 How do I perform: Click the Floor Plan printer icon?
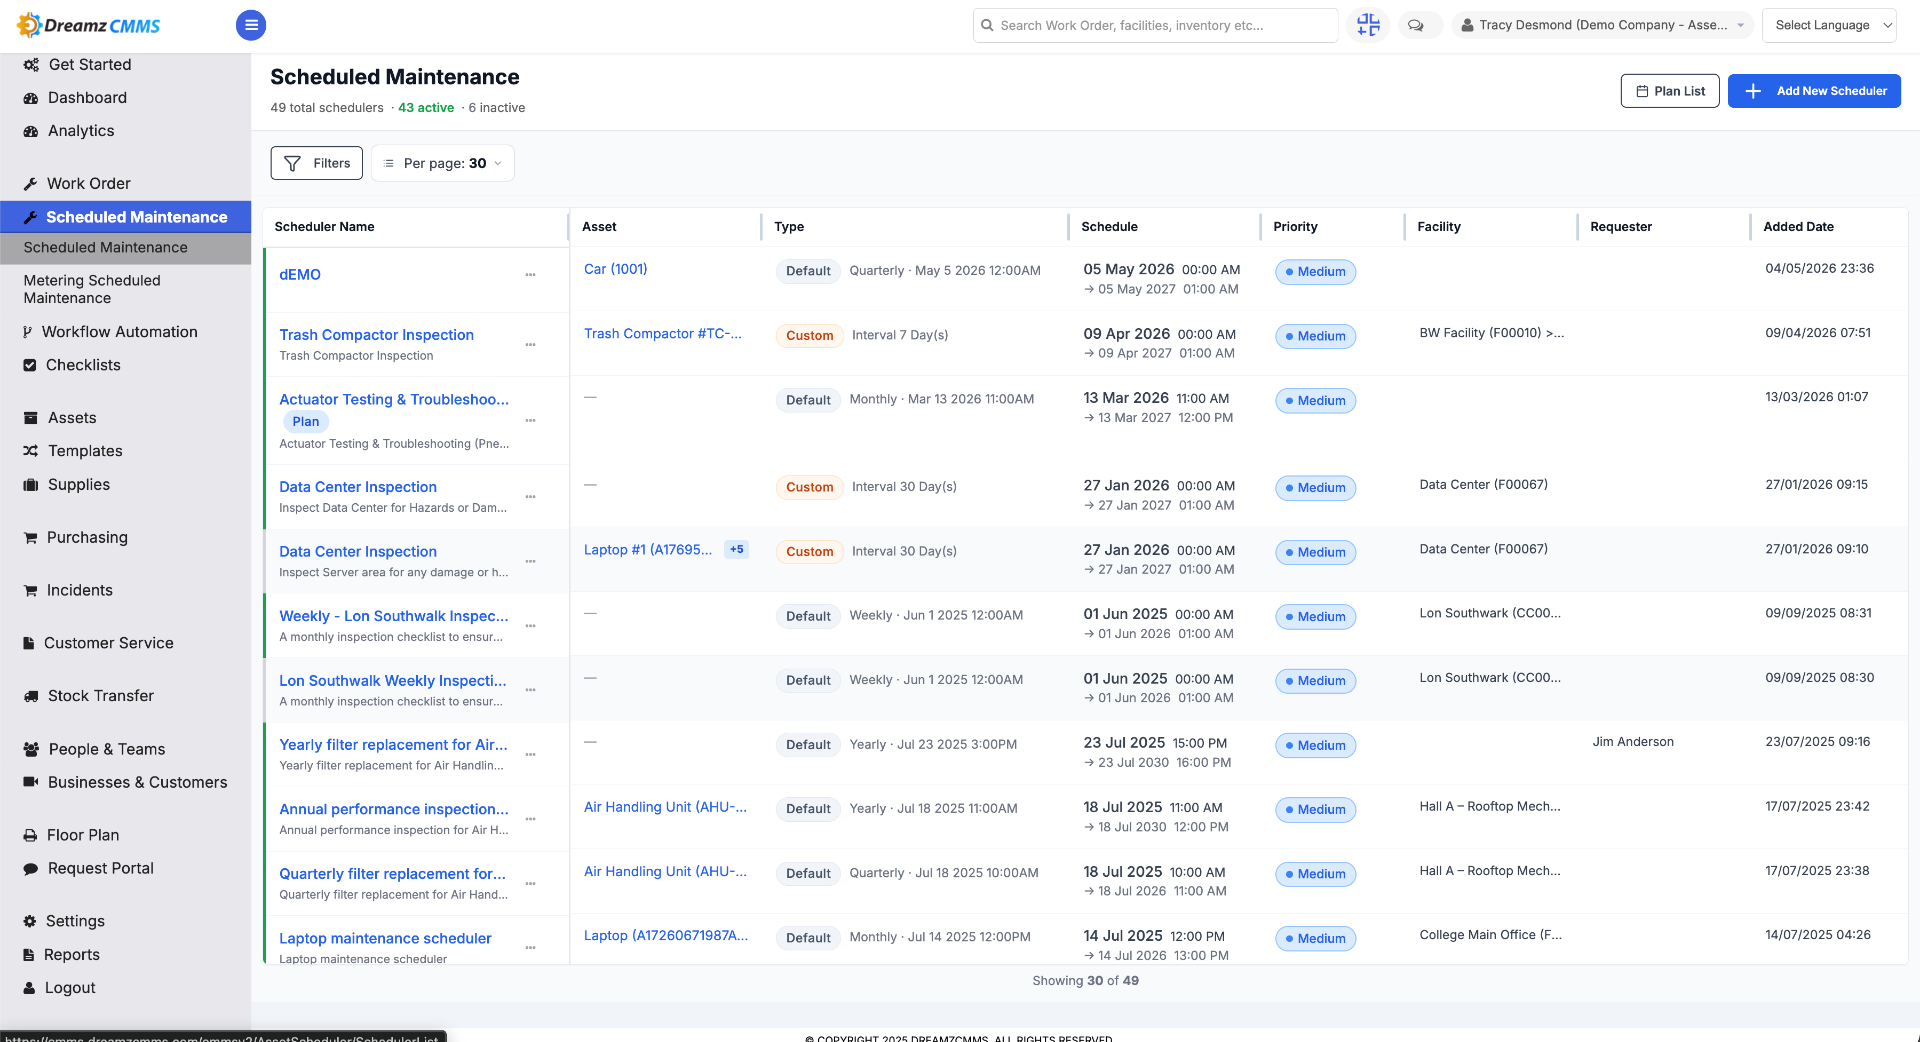point(30,835)
